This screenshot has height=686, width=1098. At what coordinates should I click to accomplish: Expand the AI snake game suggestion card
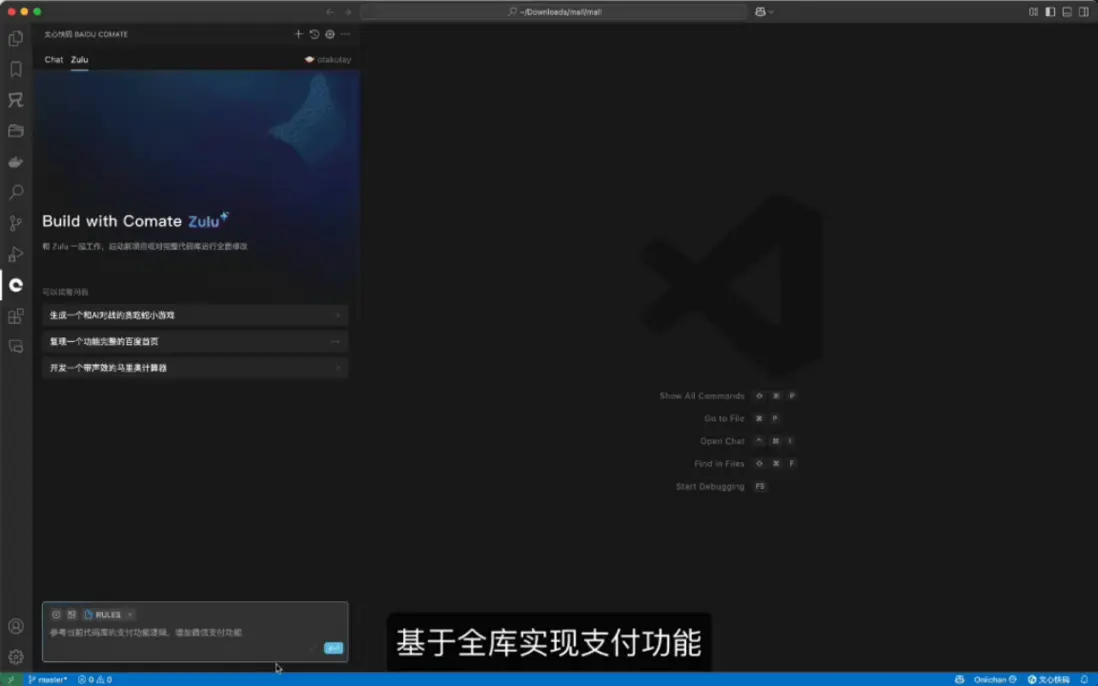[x=195, y=313]
